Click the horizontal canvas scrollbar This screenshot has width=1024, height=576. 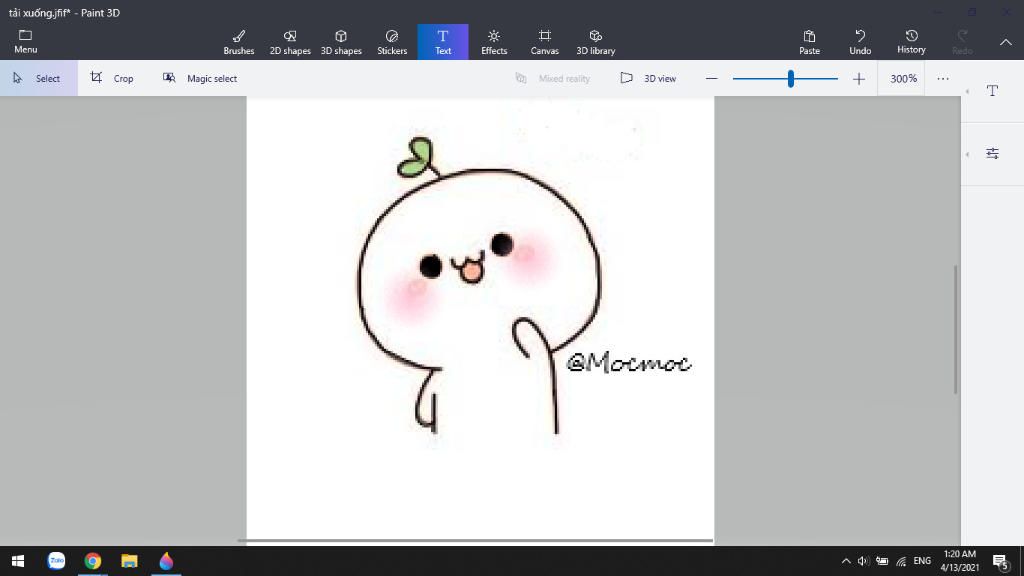pos(475,541)
